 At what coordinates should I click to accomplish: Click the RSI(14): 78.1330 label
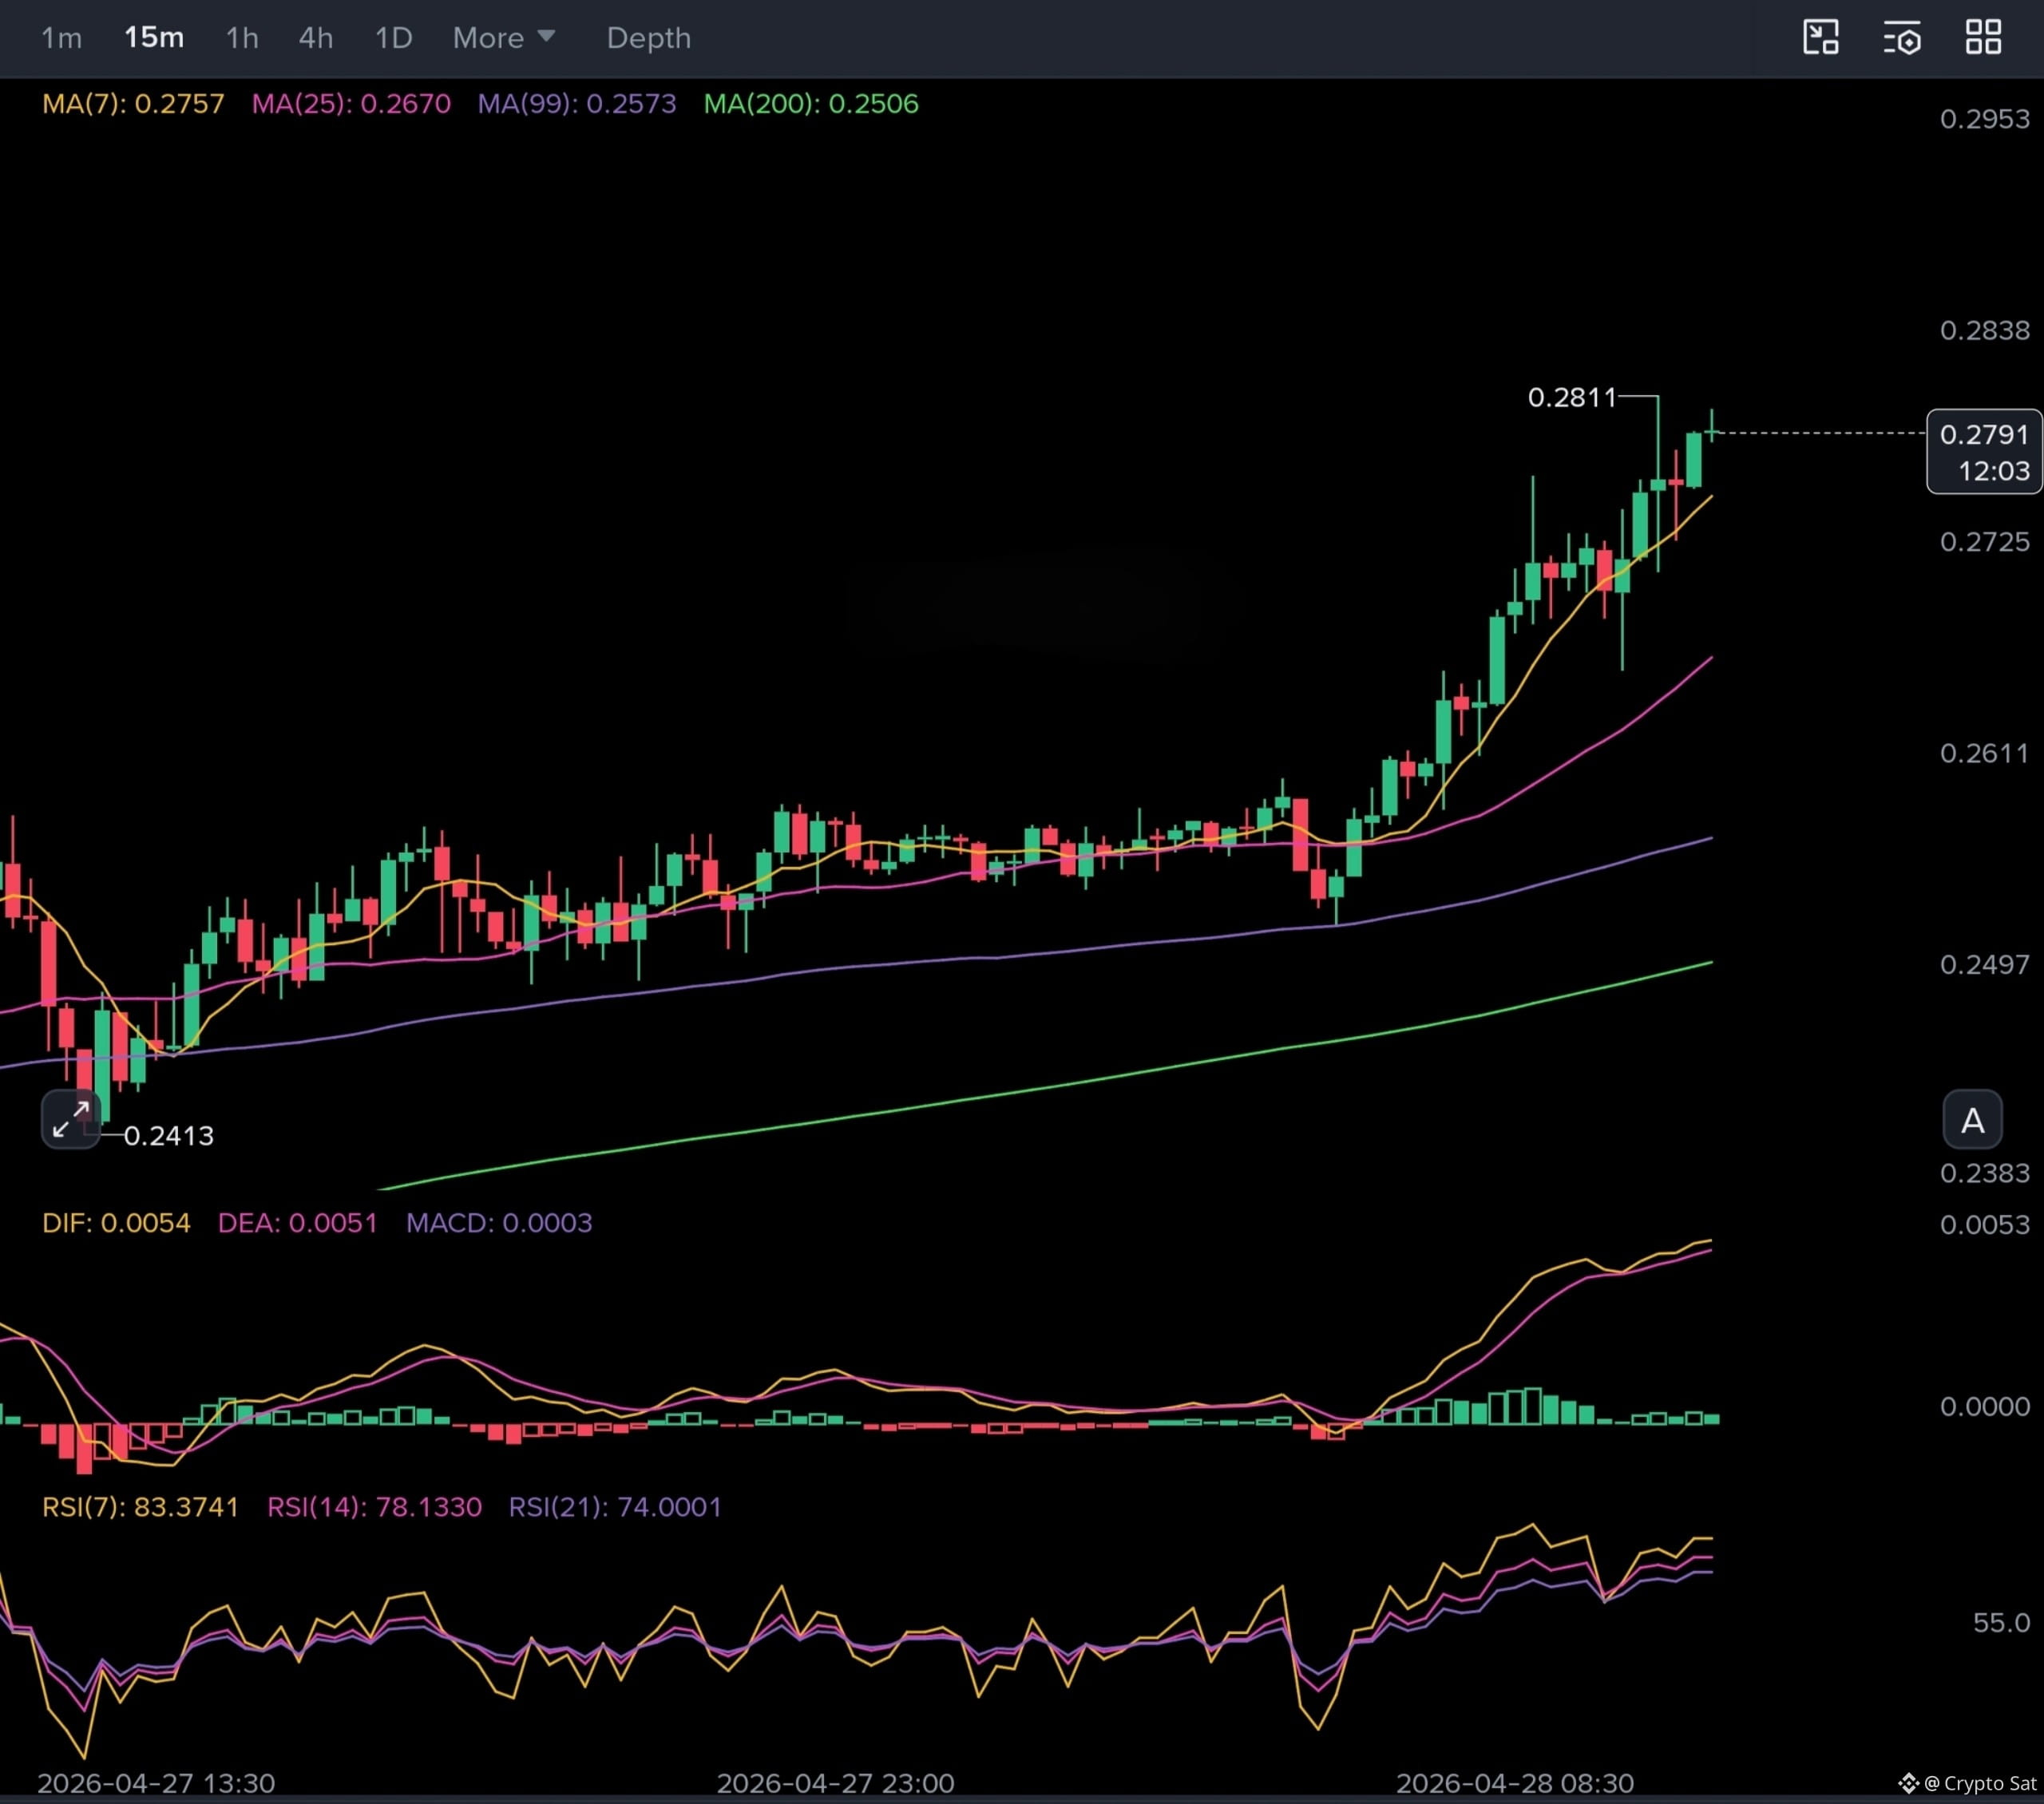click(374, 1507)
